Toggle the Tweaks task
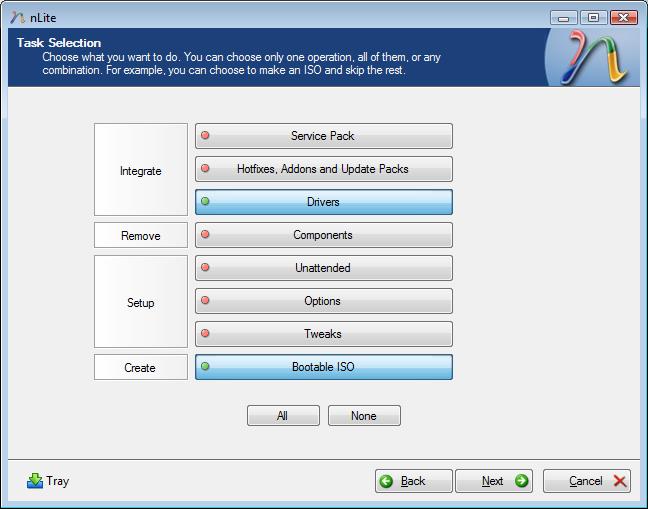648x509 pixels. (324, 334)
